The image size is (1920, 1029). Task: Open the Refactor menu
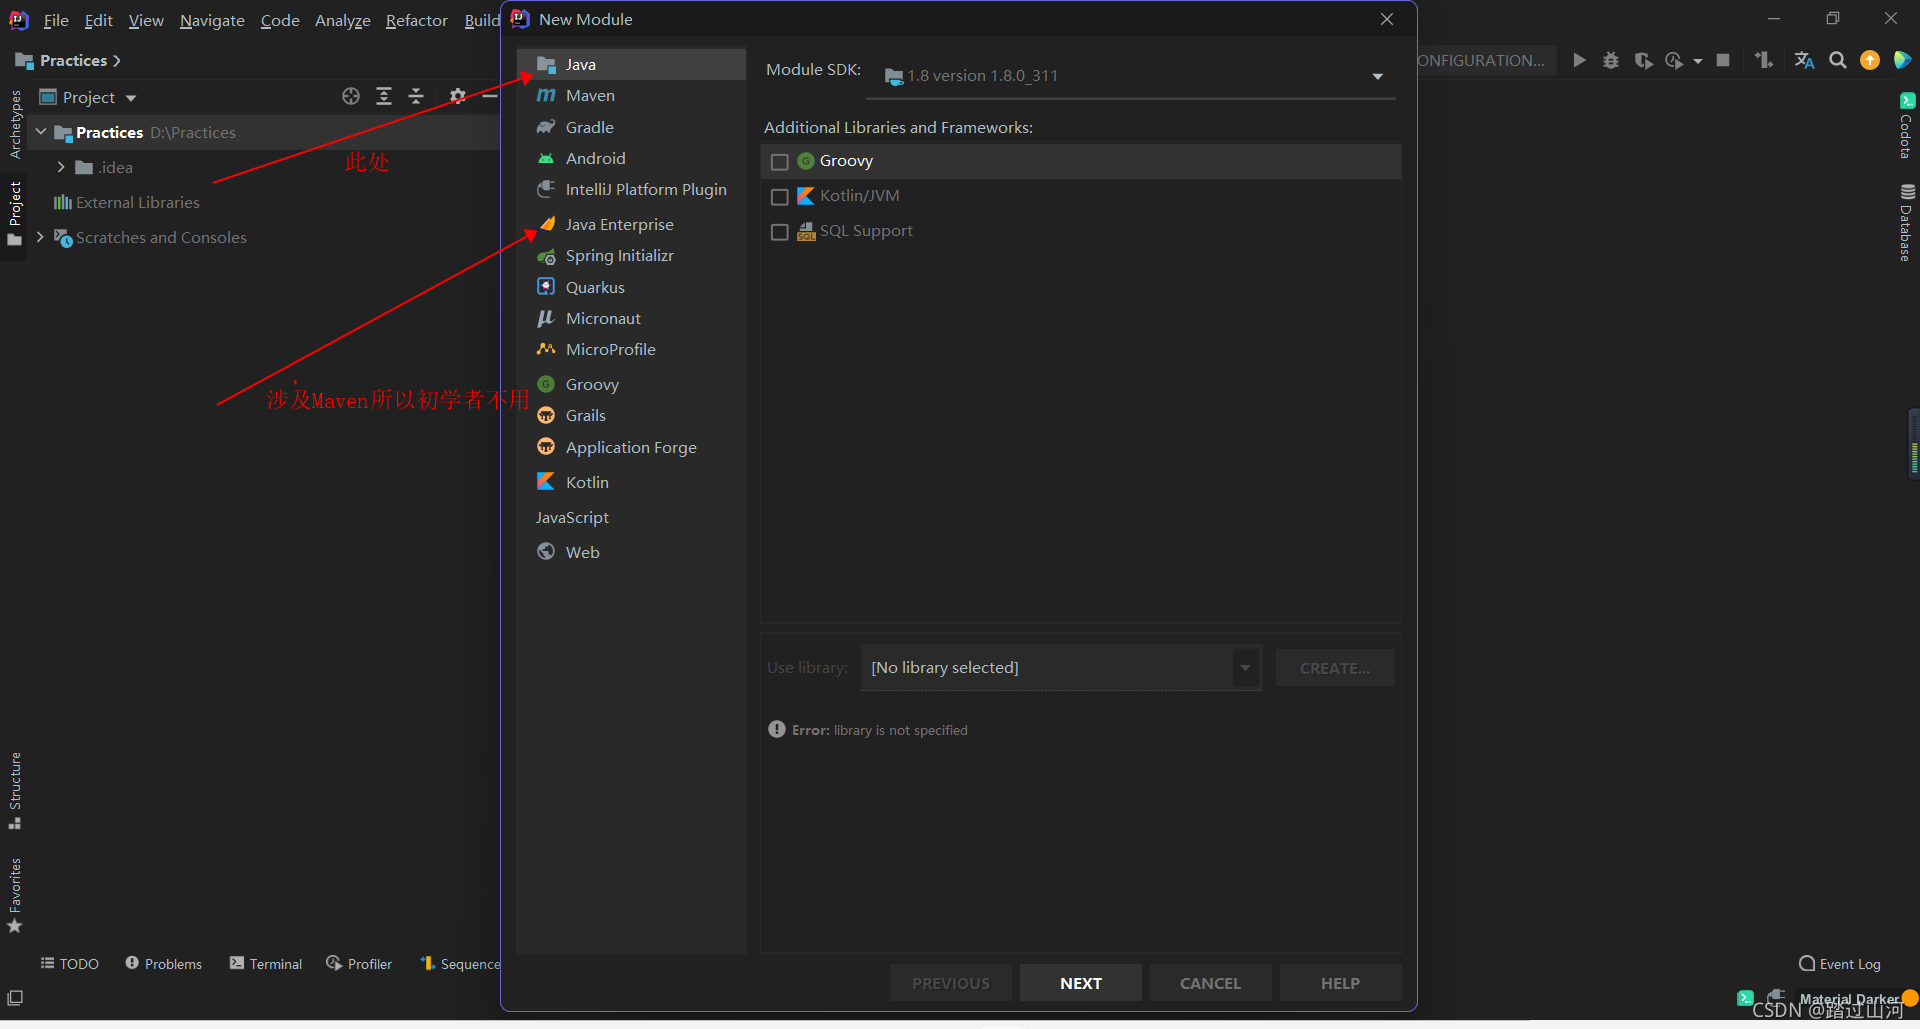click(x=417, y=20)
